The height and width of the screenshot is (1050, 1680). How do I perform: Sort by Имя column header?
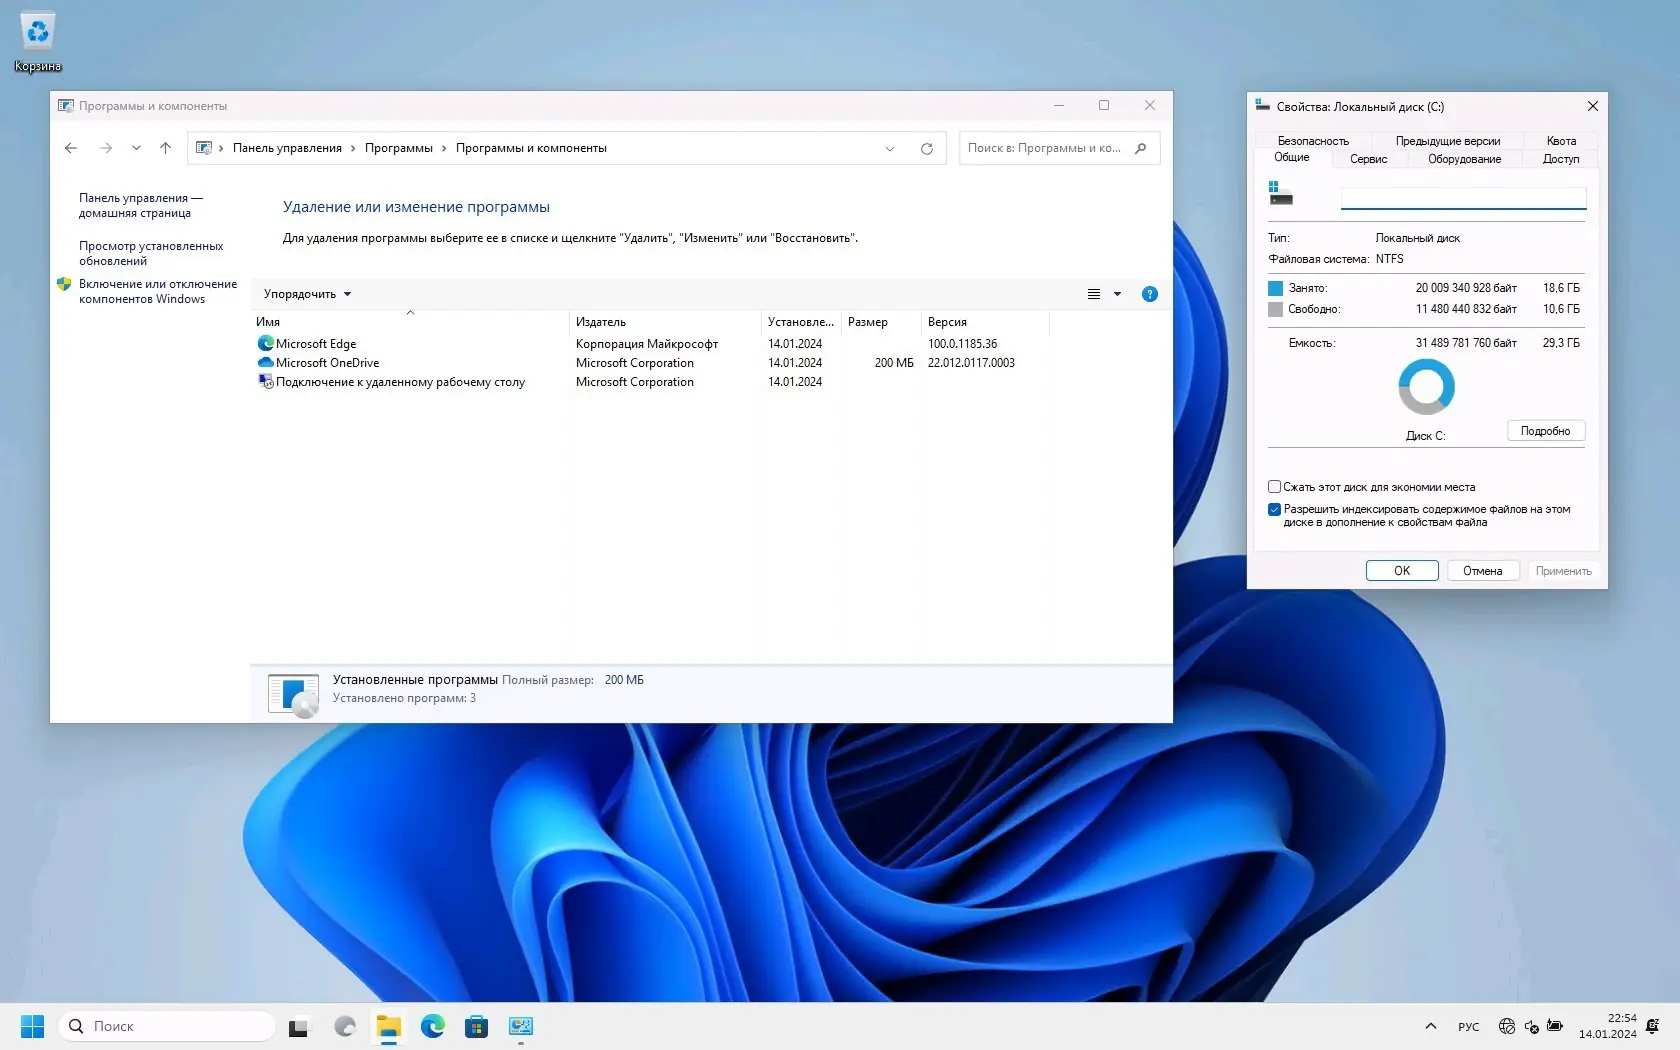point(410,322)
